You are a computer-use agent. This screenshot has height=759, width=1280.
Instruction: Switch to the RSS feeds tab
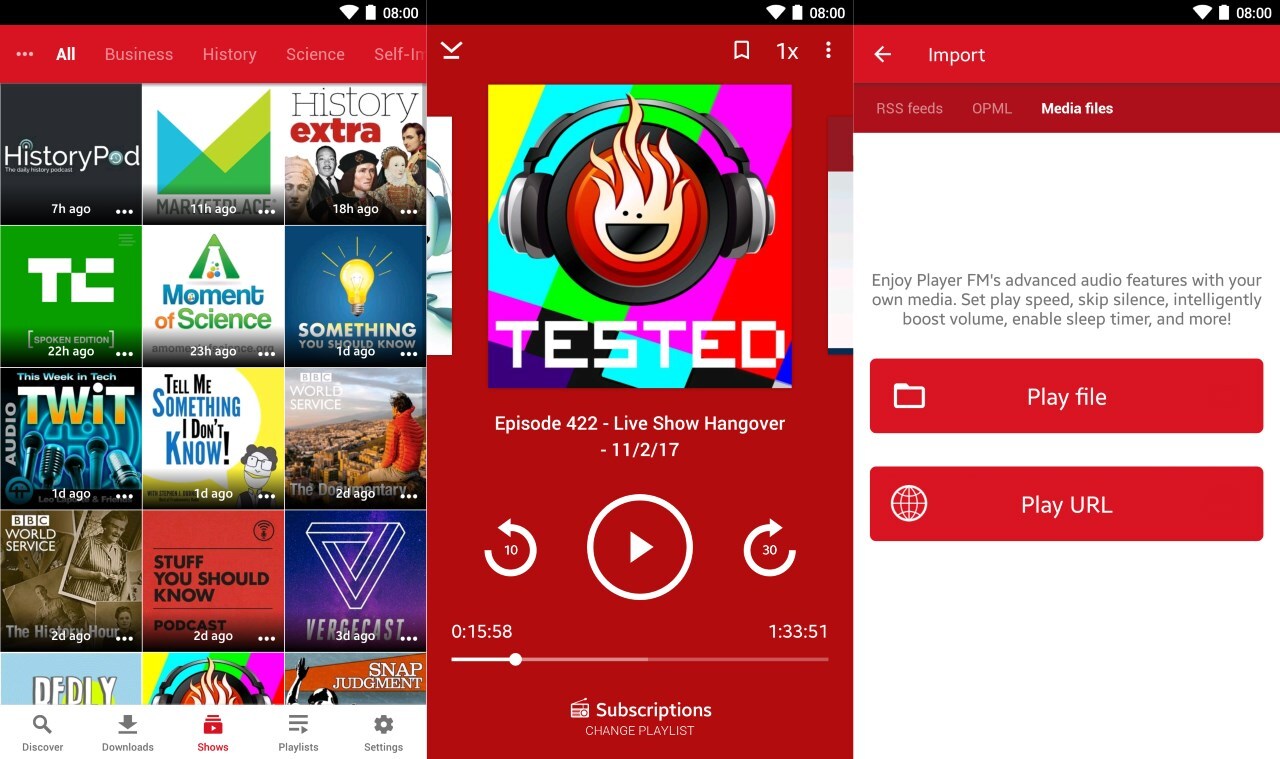tap(909, 108)
